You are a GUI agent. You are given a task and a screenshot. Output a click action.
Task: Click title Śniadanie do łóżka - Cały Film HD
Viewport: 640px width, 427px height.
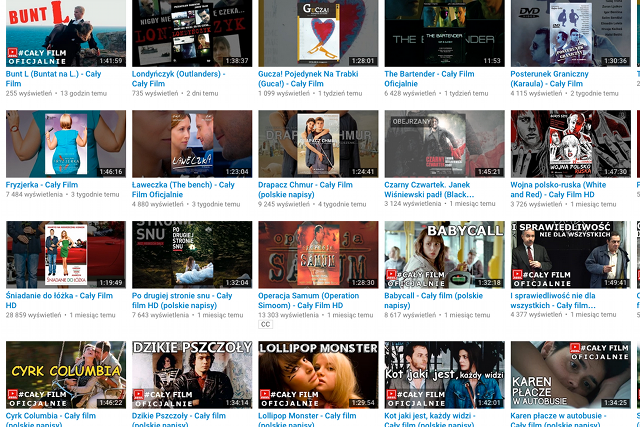[59, 300]
